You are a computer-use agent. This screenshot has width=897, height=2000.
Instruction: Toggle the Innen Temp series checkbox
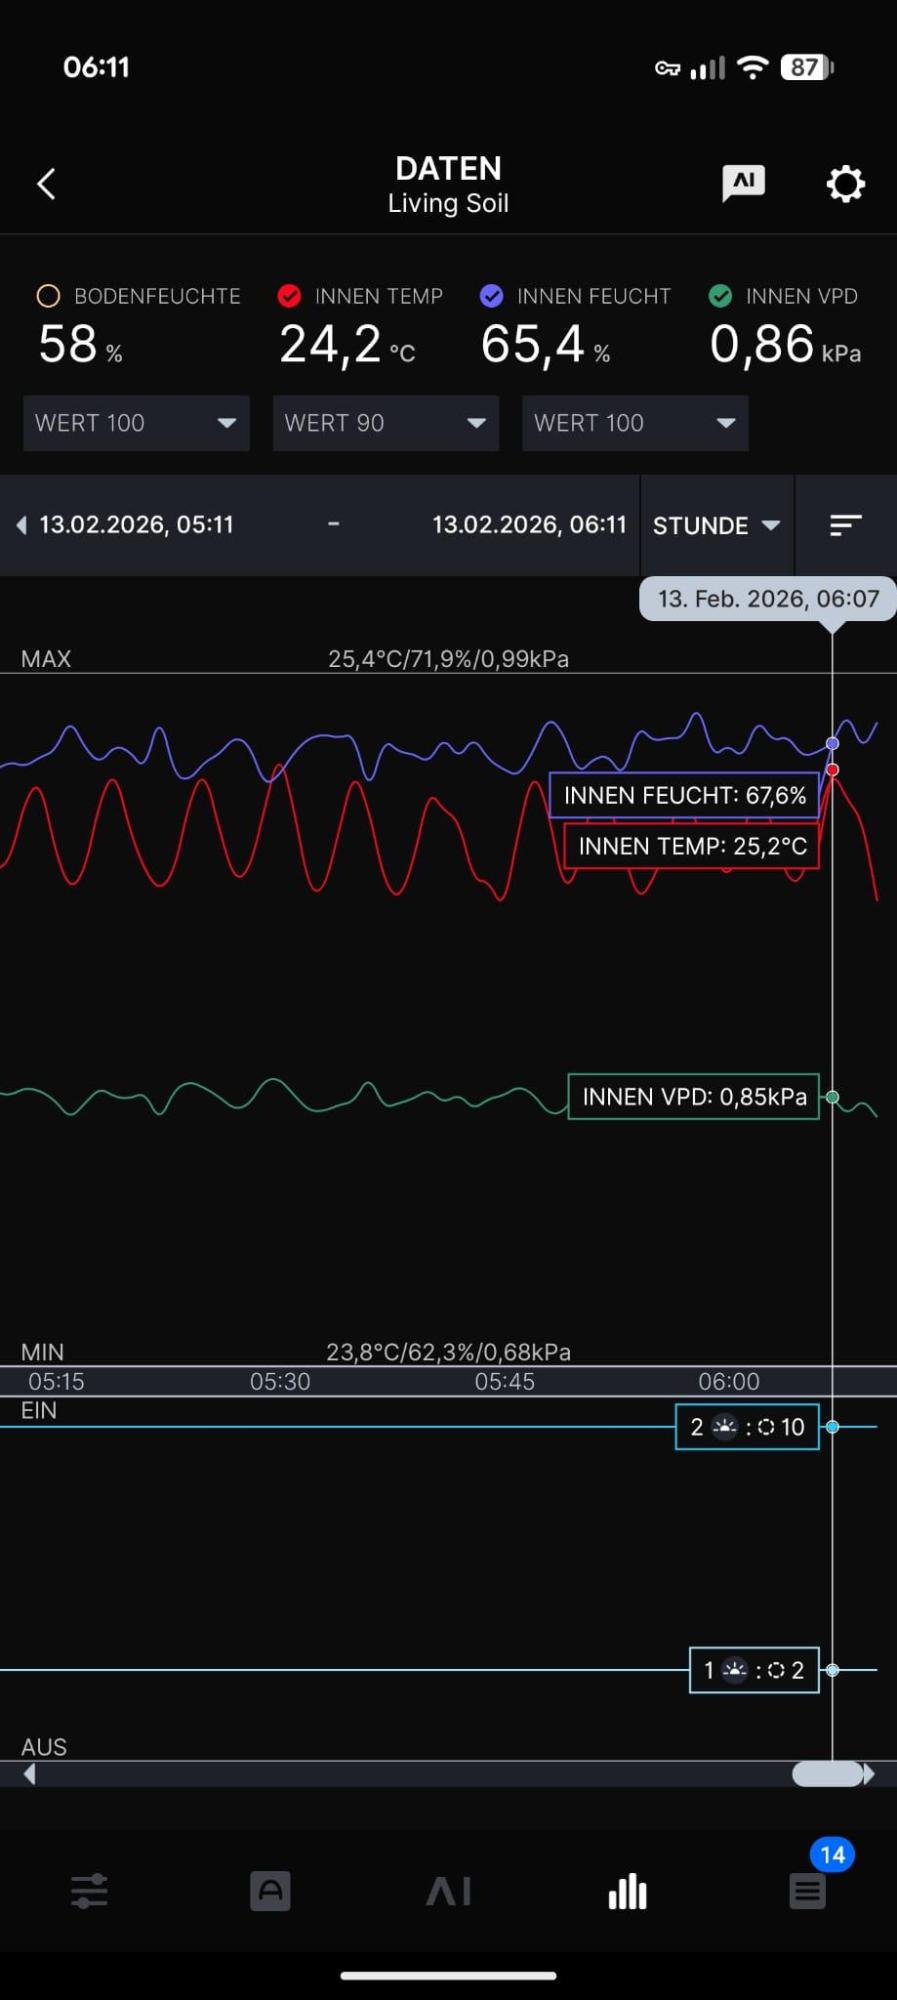tap(289, 296)
